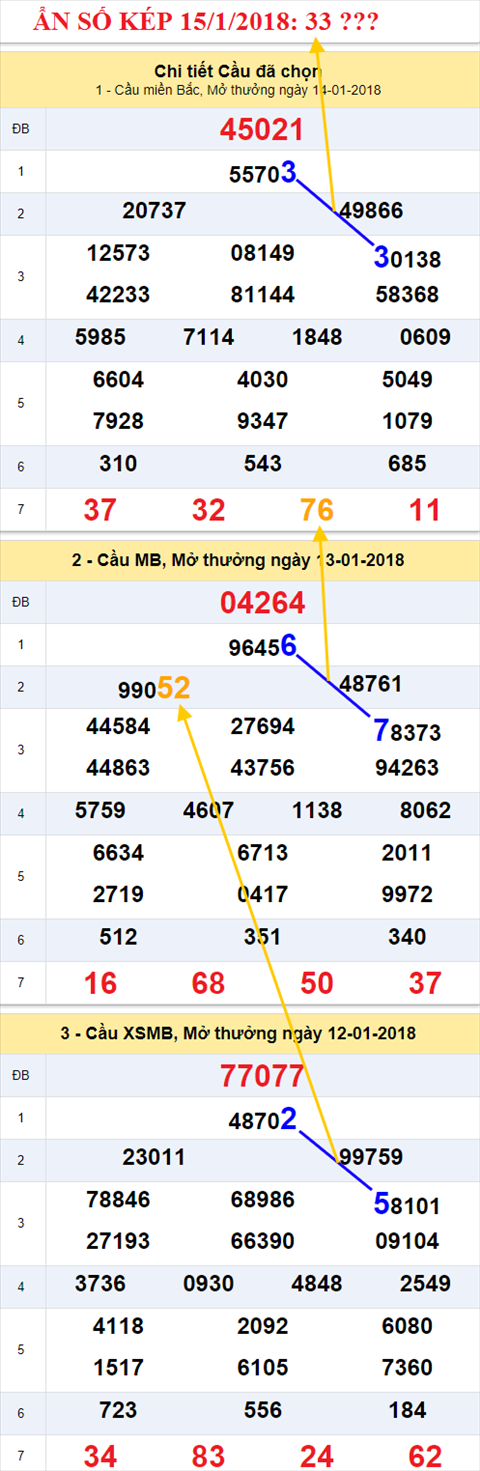Click third prize number 42233
This screenshot has height=1471, width=480.
[x=118, y=295]
